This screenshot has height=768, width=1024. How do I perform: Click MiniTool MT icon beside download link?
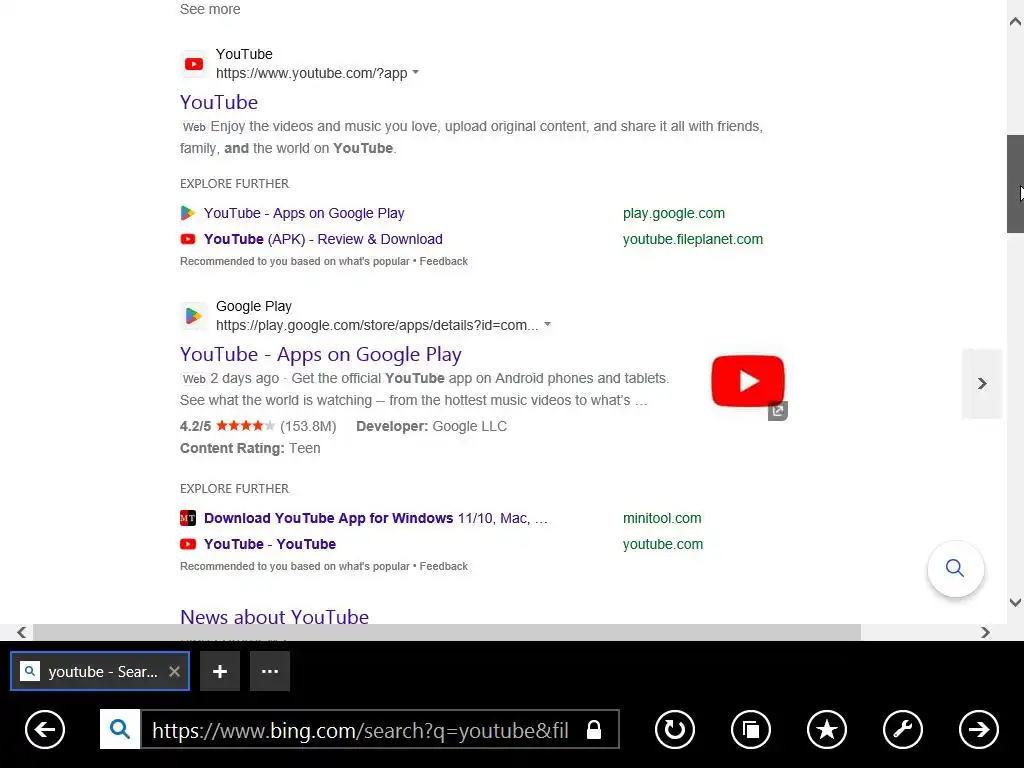[x=187, y=518]
